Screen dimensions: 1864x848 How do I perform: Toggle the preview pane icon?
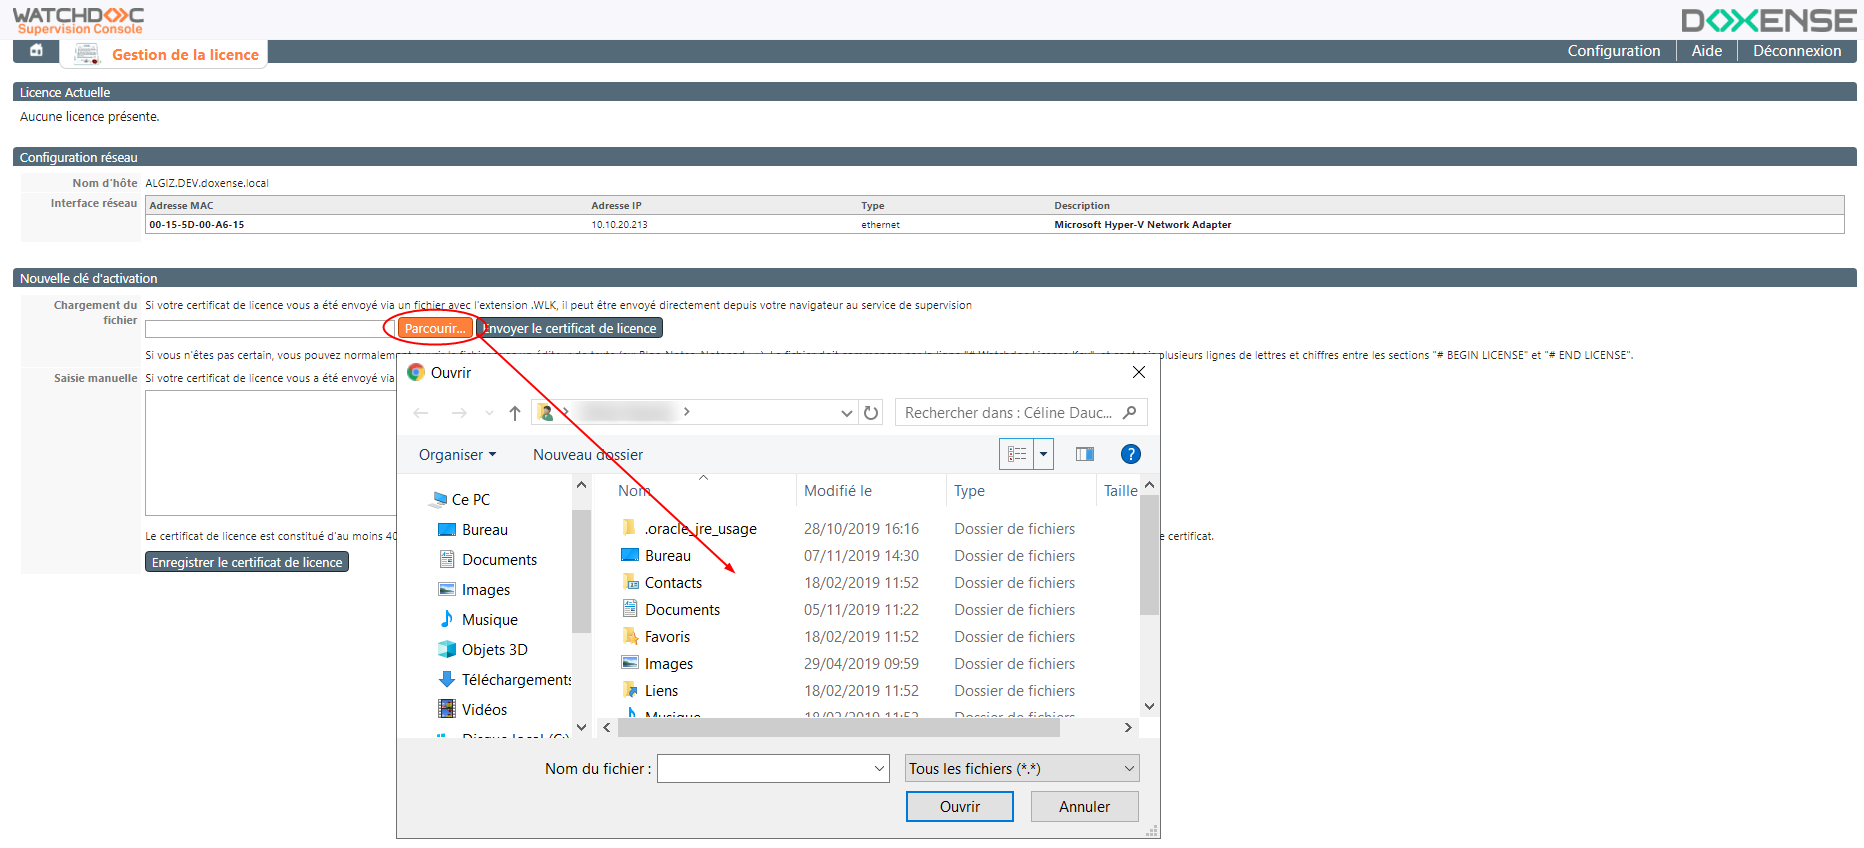coord(1084,455)
